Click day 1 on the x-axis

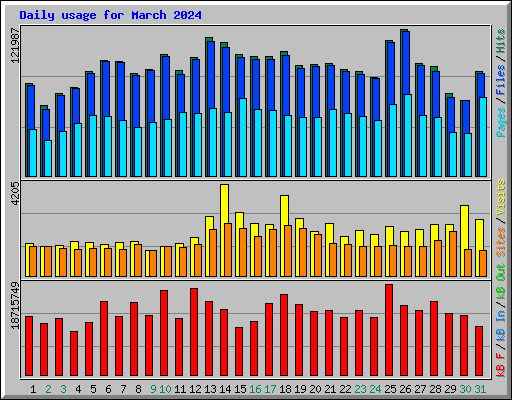33,389
